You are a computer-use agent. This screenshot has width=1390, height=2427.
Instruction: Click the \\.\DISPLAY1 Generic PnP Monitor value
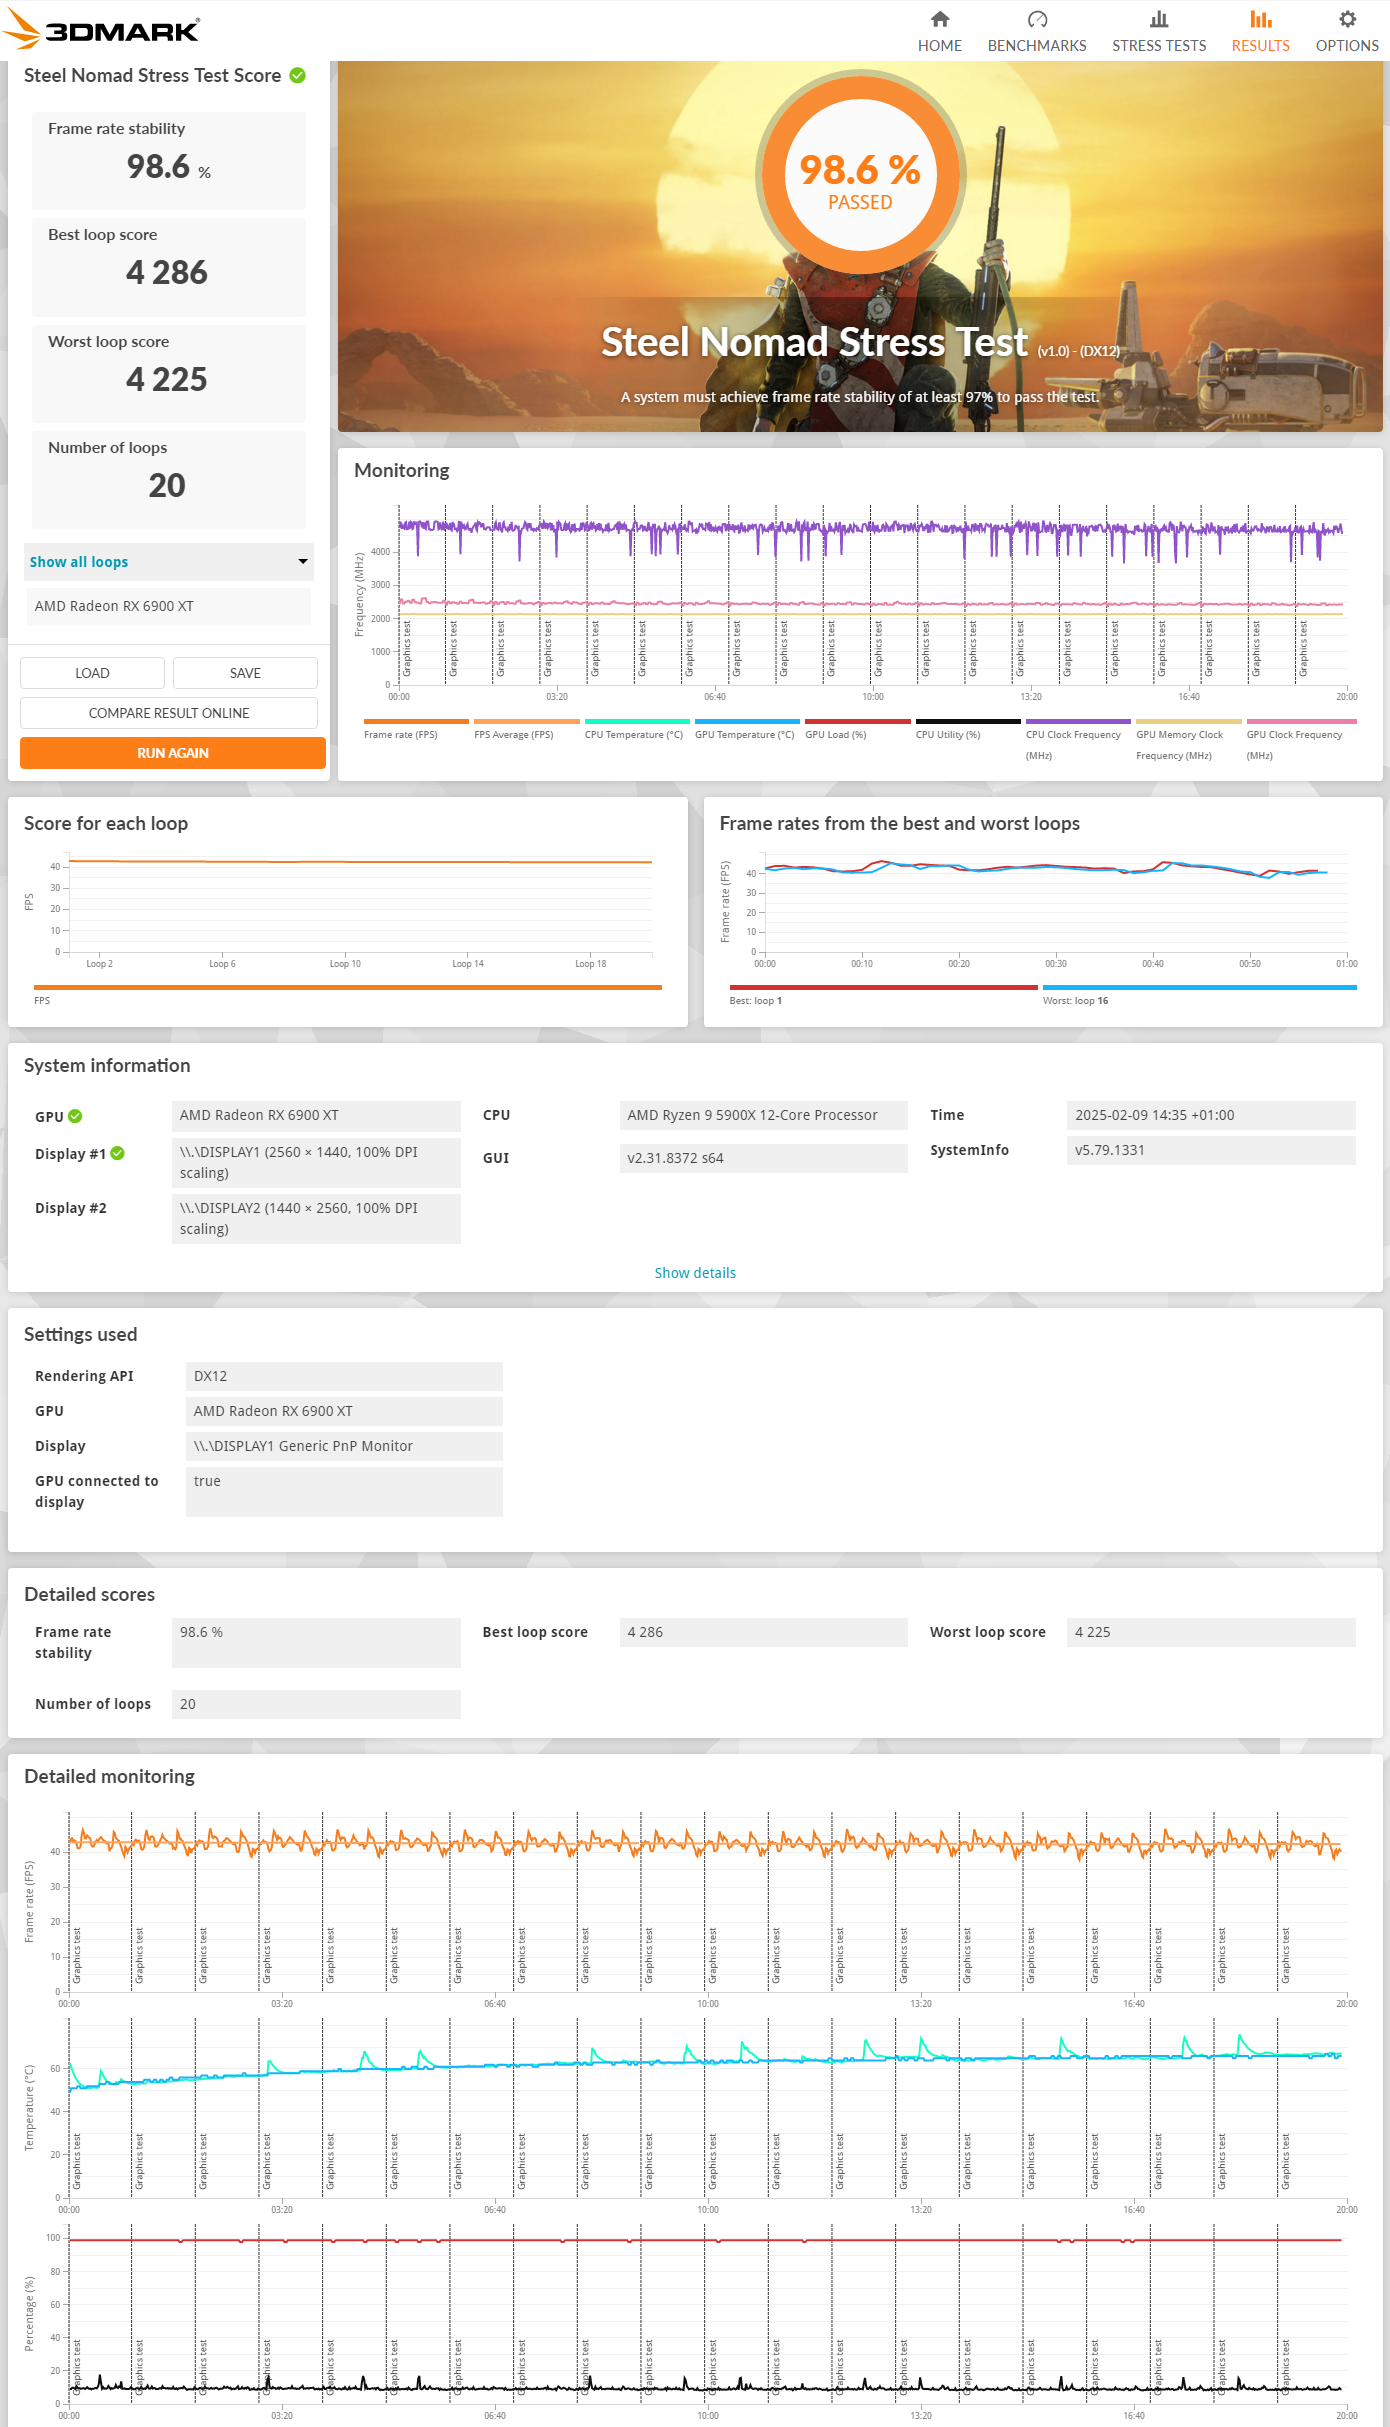[344, 1446]
